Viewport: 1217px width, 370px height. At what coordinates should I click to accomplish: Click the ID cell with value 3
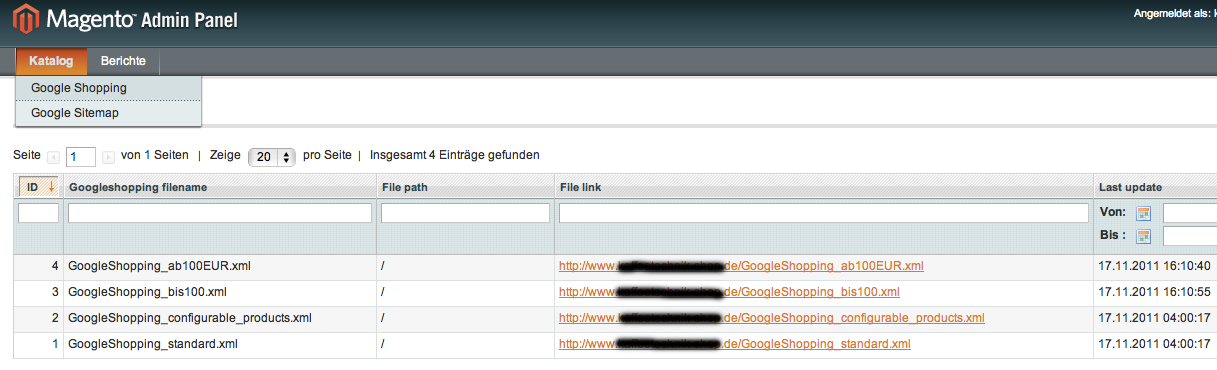[x=38, y=292]
